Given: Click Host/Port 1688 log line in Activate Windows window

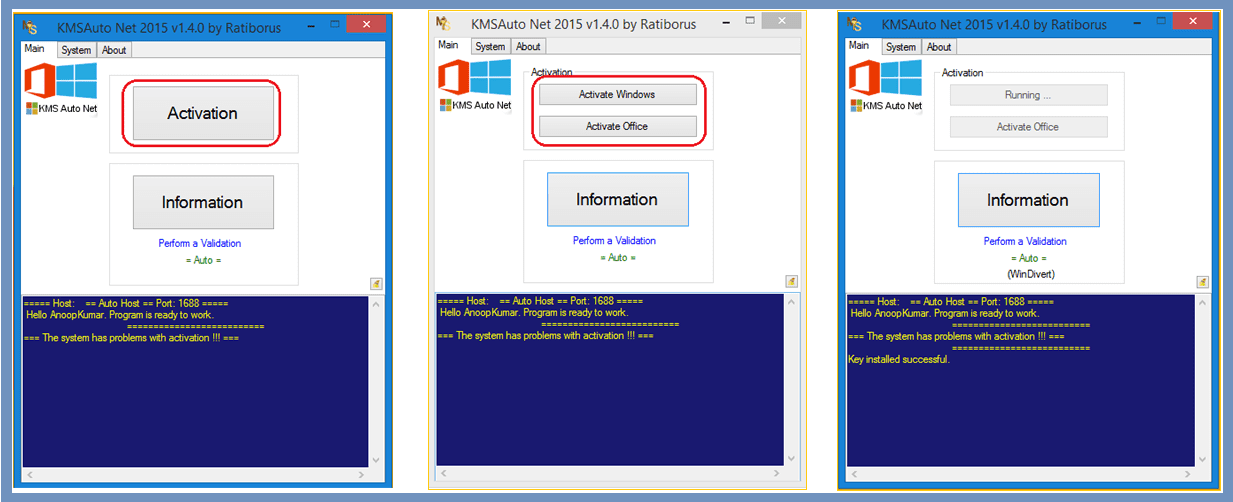Looking at the screenshot, I should [x=540, y=300].
